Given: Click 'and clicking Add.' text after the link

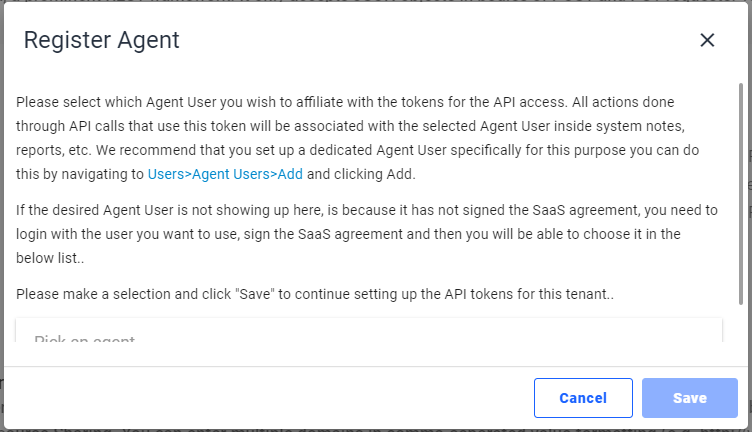Looking at the screenshot, I should (x=361, y=174).
